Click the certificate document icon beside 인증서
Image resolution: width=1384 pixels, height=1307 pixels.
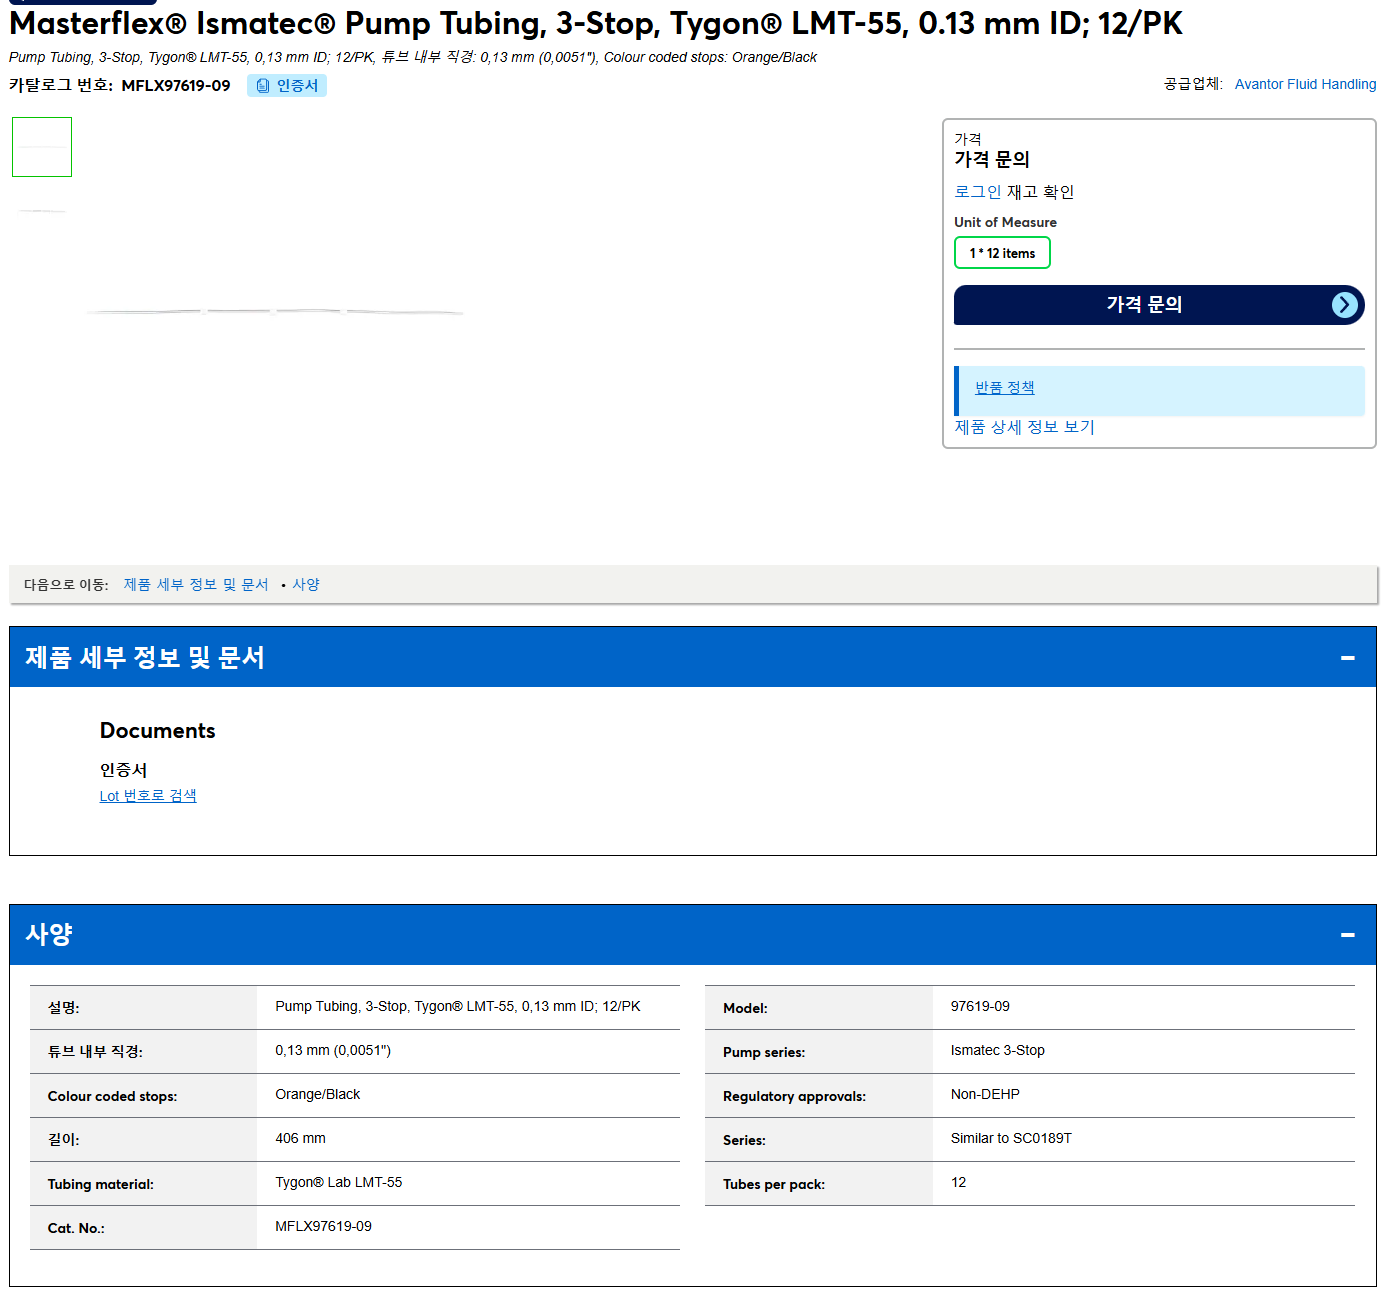tap(263, 86)
